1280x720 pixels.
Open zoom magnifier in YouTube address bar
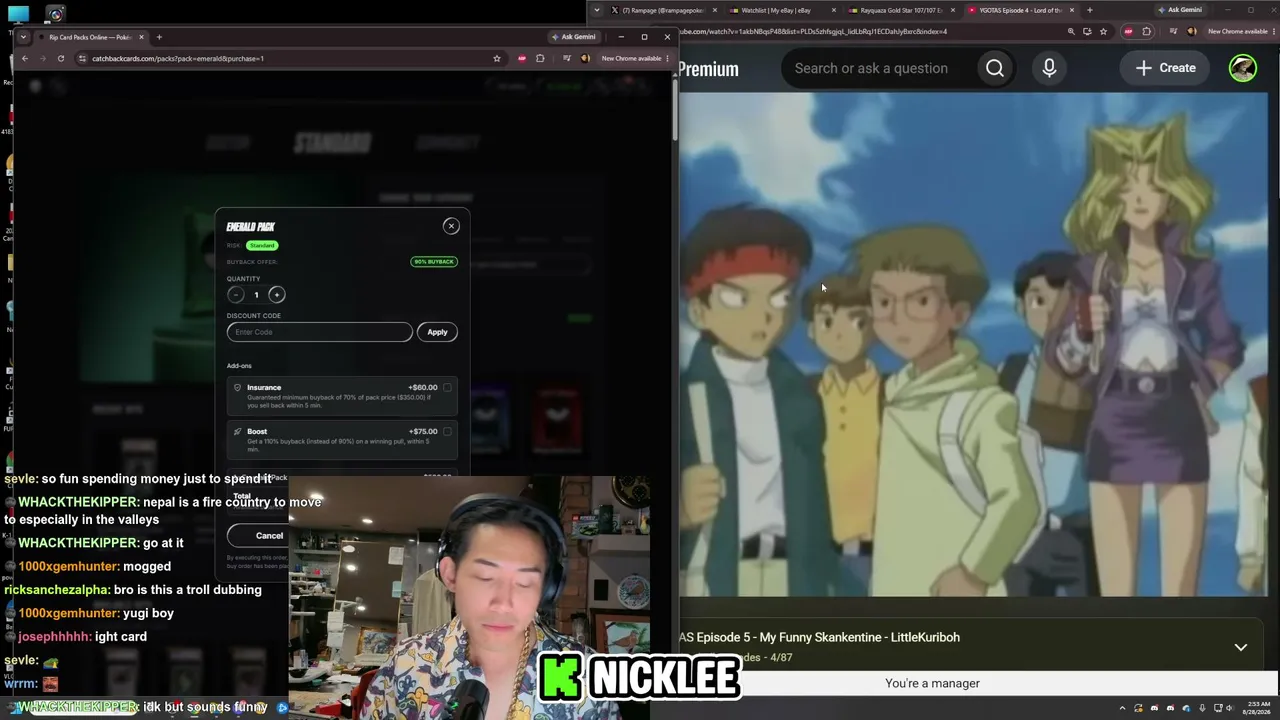1071,31
